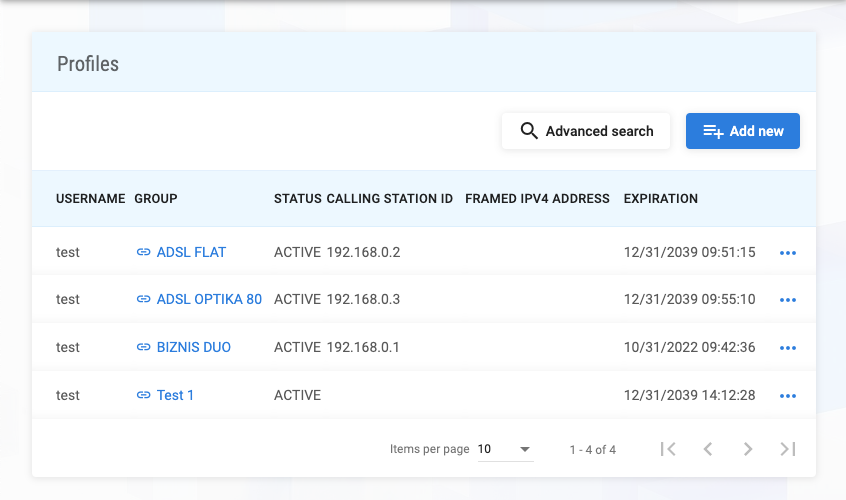This screenshot has height=500, width=846.
Task: Open the ADSL OPTIKA 80 group link
Action: coord(209,299)
